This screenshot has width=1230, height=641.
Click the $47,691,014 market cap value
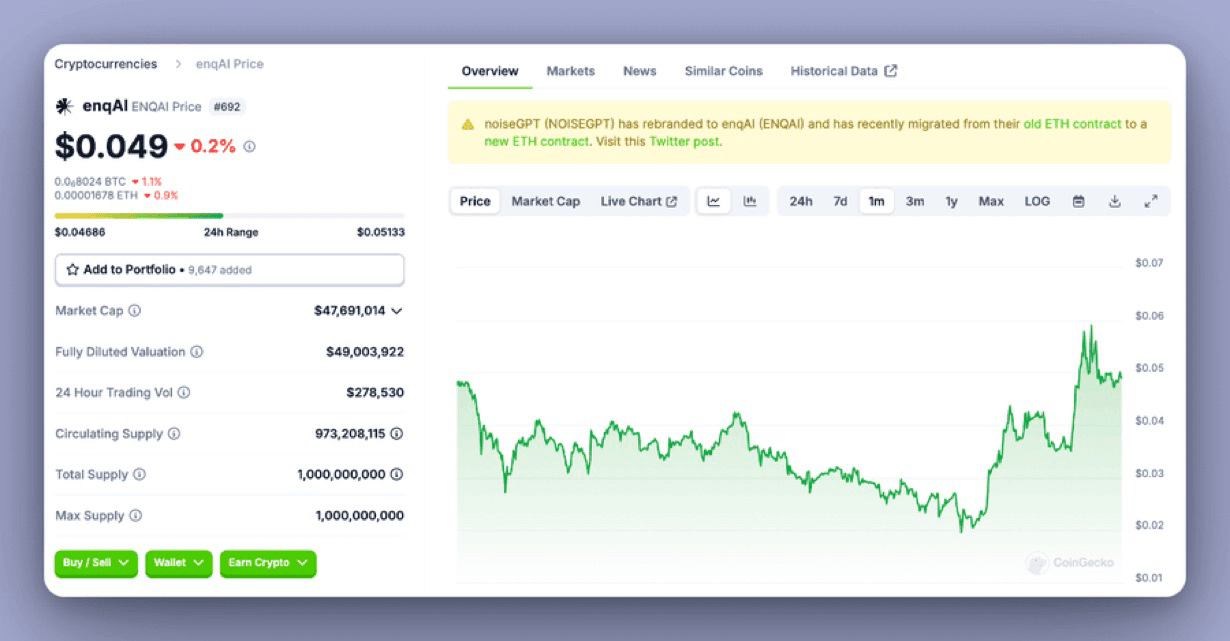(x=349, y=311)
